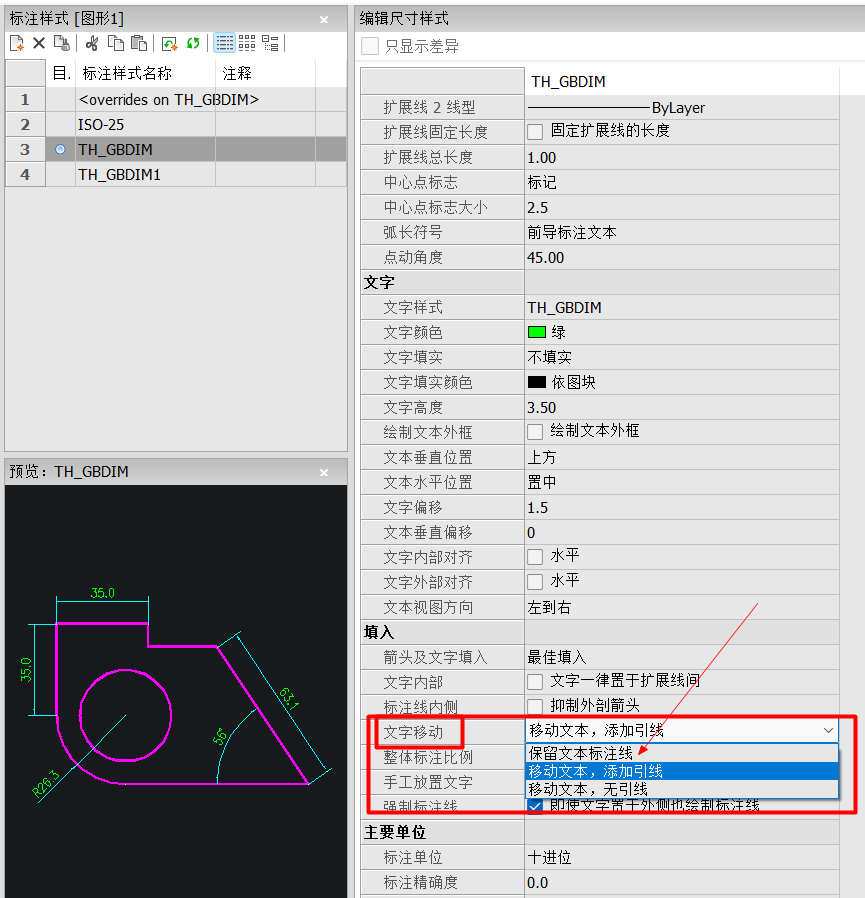Check 固定扩展线的长度 option
The width and height of the screenshot is (865, 898).
535,132
